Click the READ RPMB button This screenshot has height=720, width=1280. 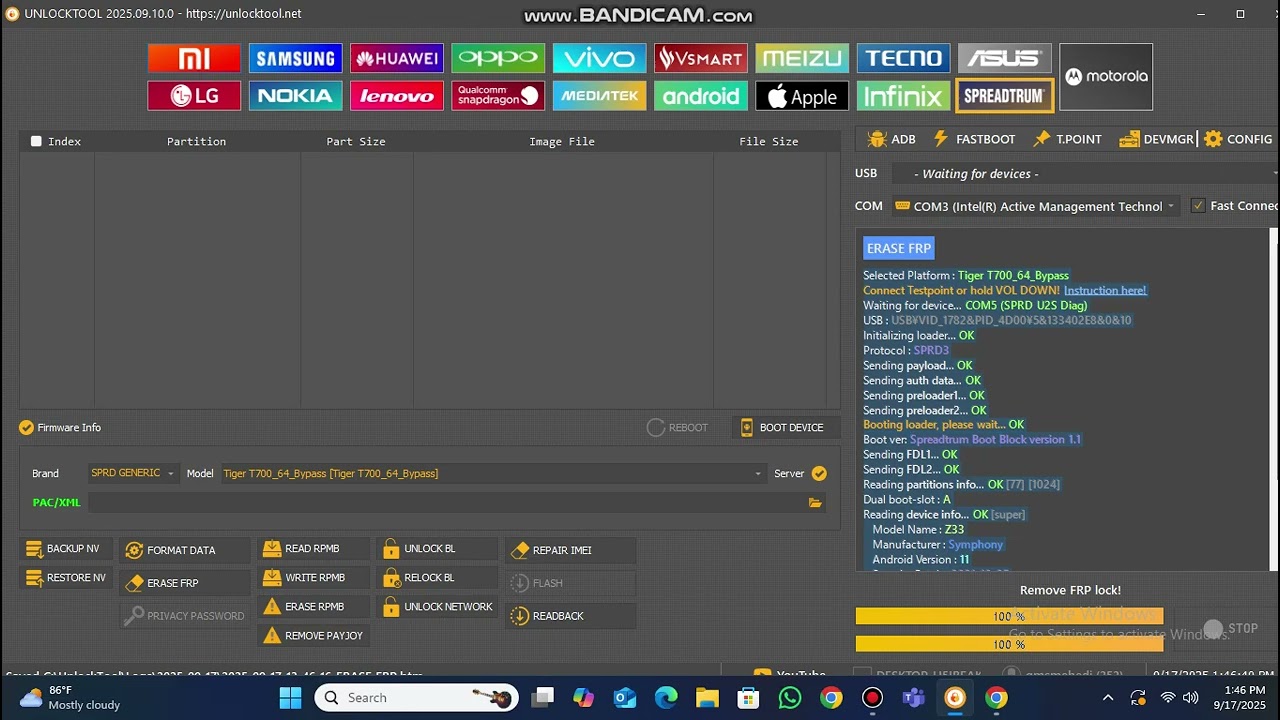click(x=313, y=549)
